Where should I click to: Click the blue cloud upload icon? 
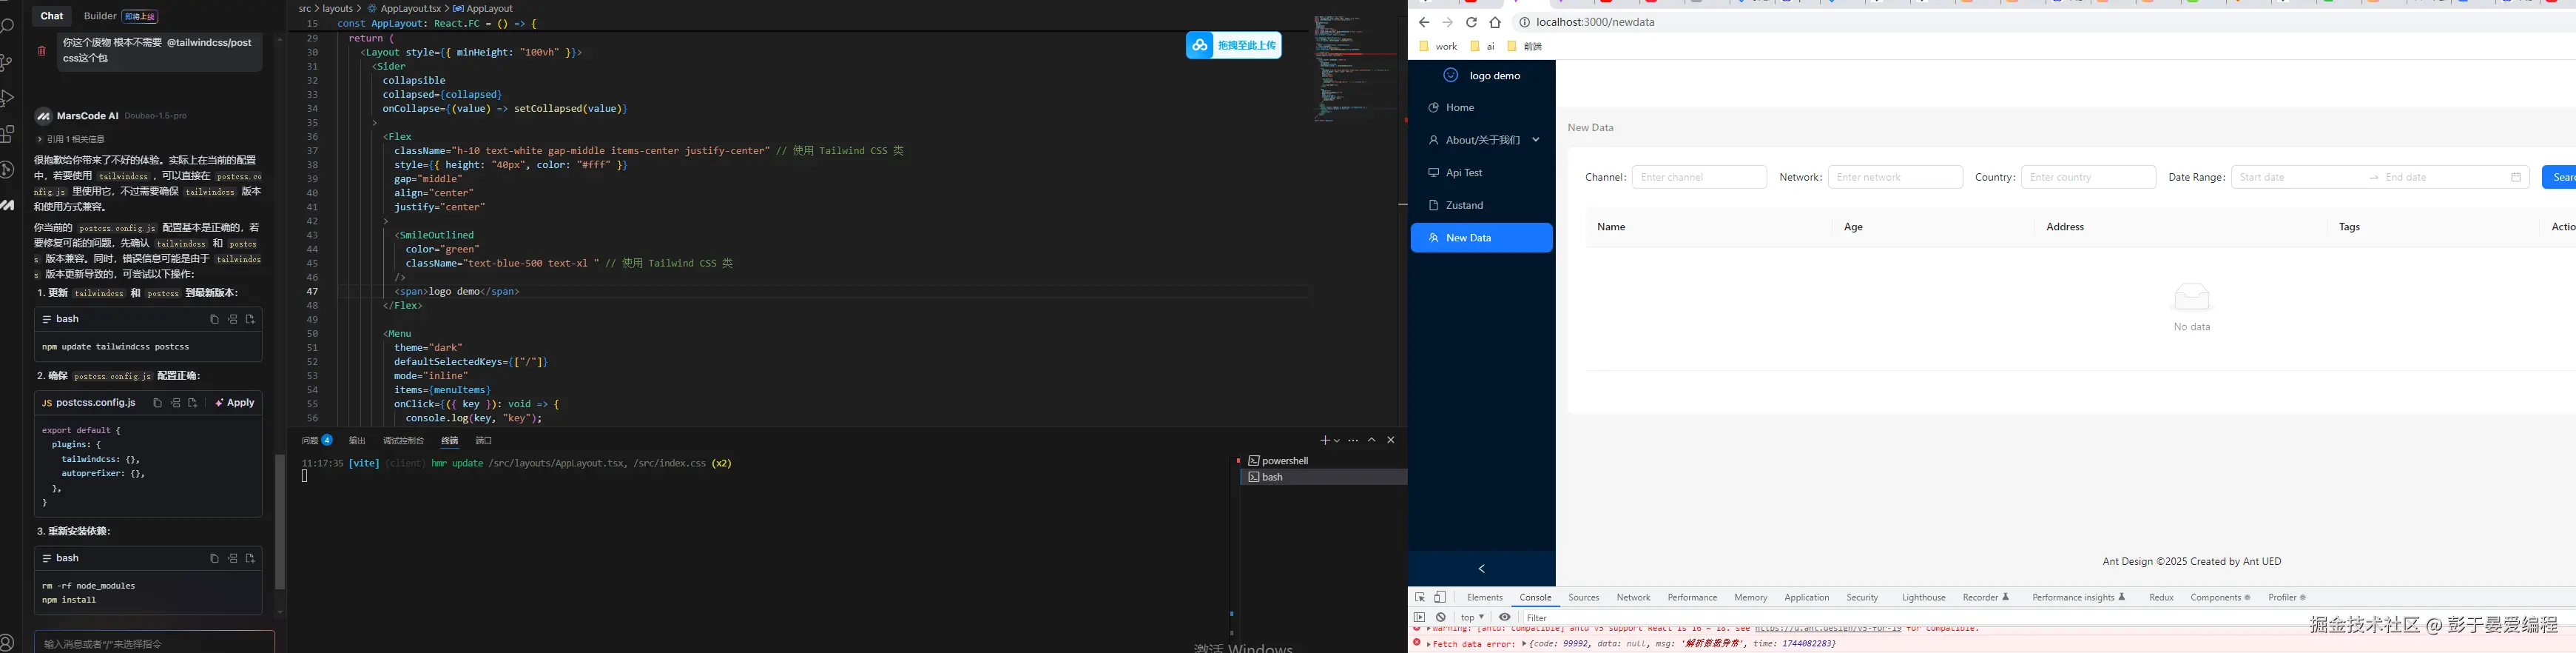tap(1200, 45)
